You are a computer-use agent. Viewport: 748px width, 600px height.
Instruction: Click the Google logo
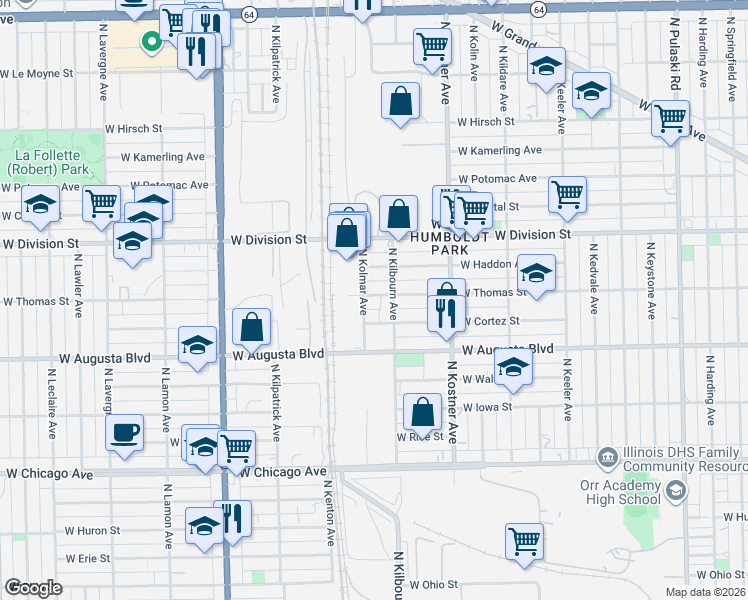(33, 588)
